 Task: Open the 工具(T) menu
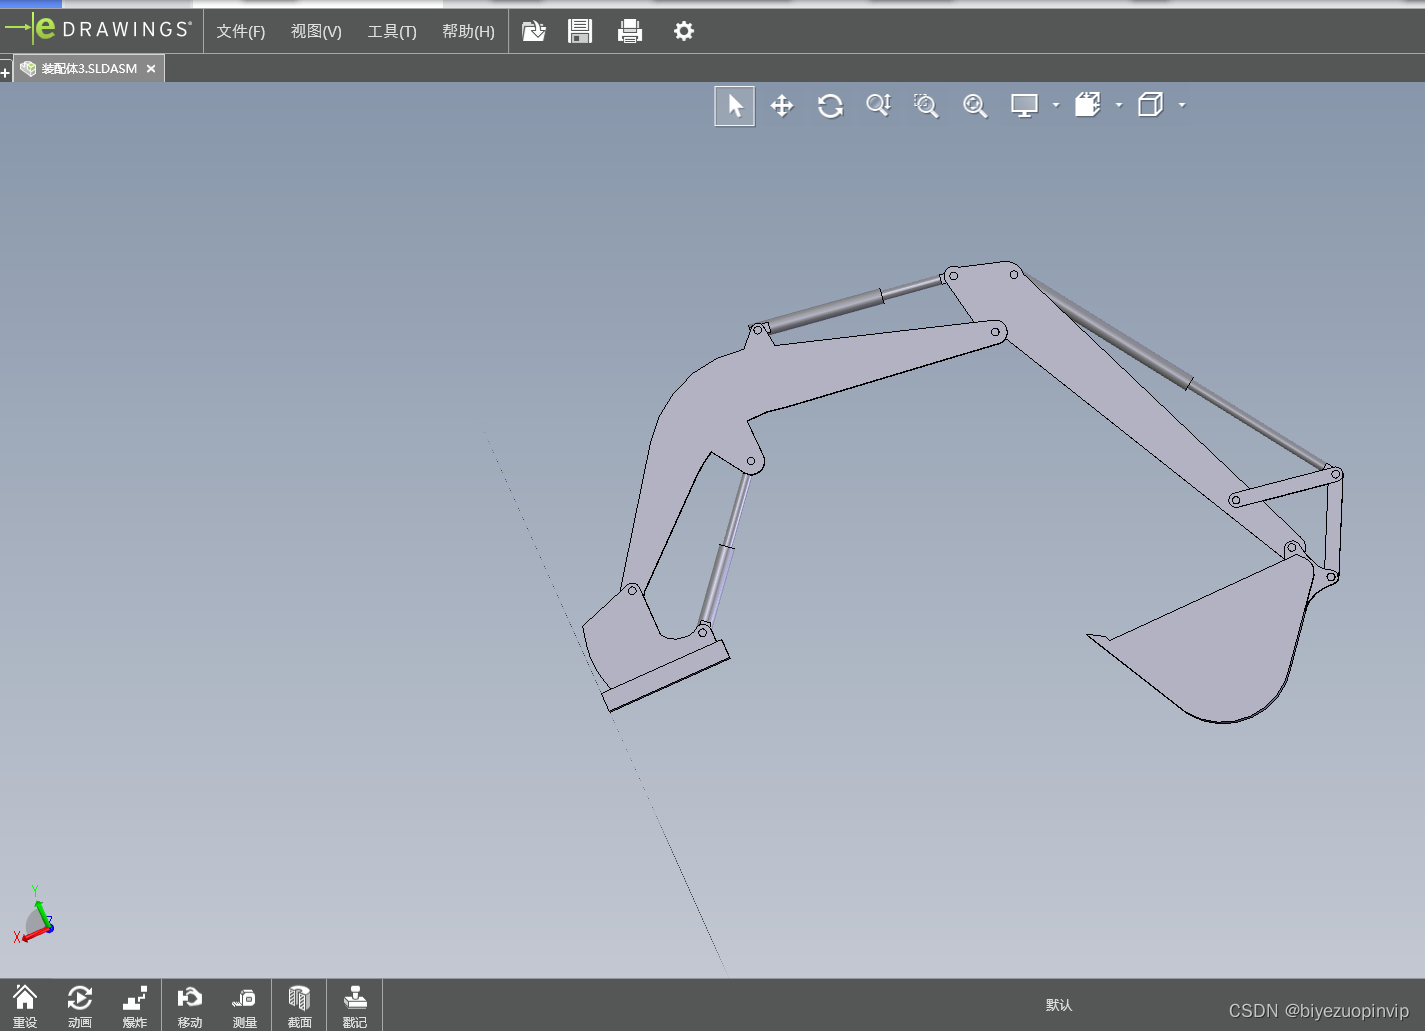coord(392,31)
